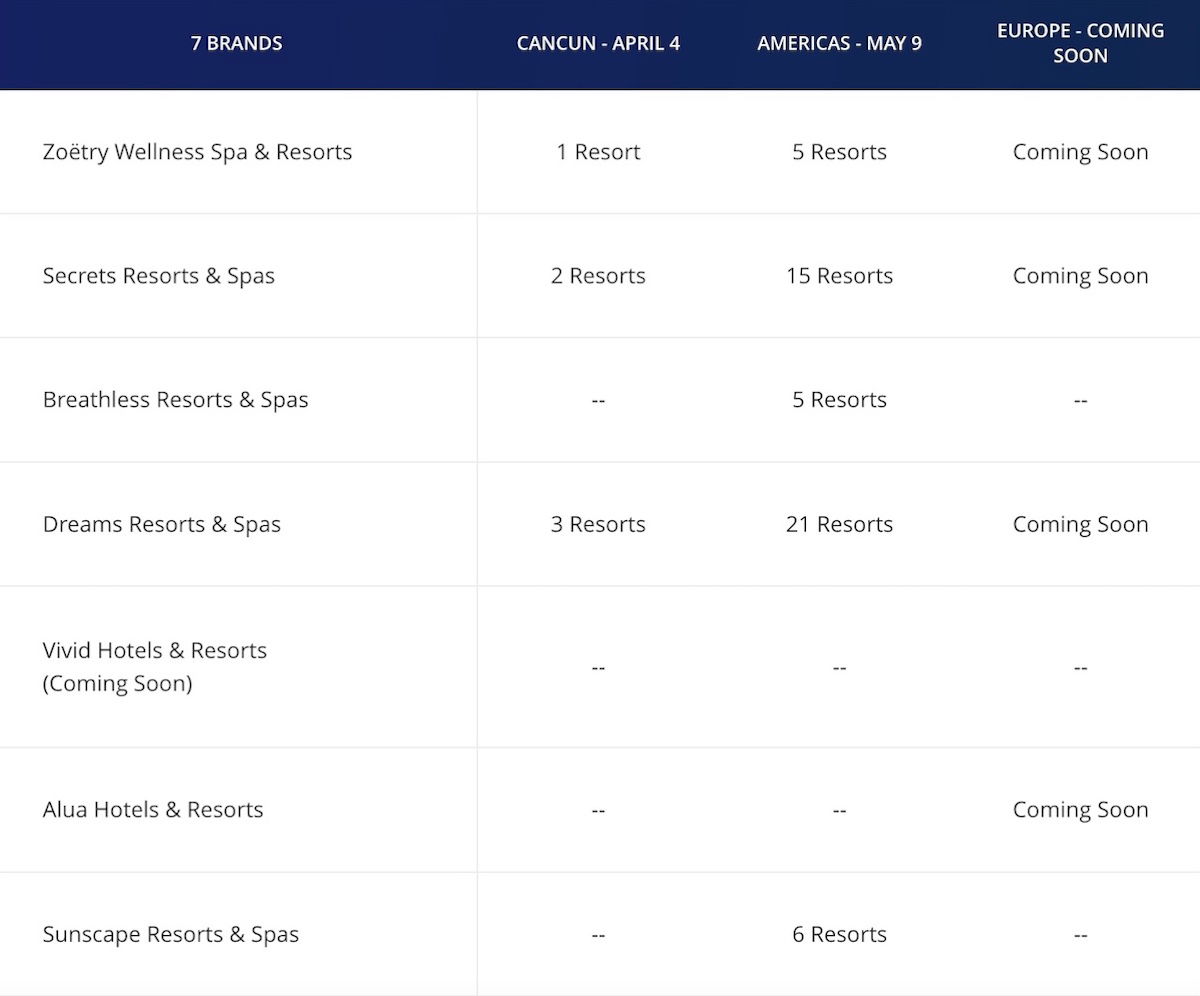1200x996 pixels.
Task: Select 'Dreams Resorts & Spas' row label
Action: 161,524
